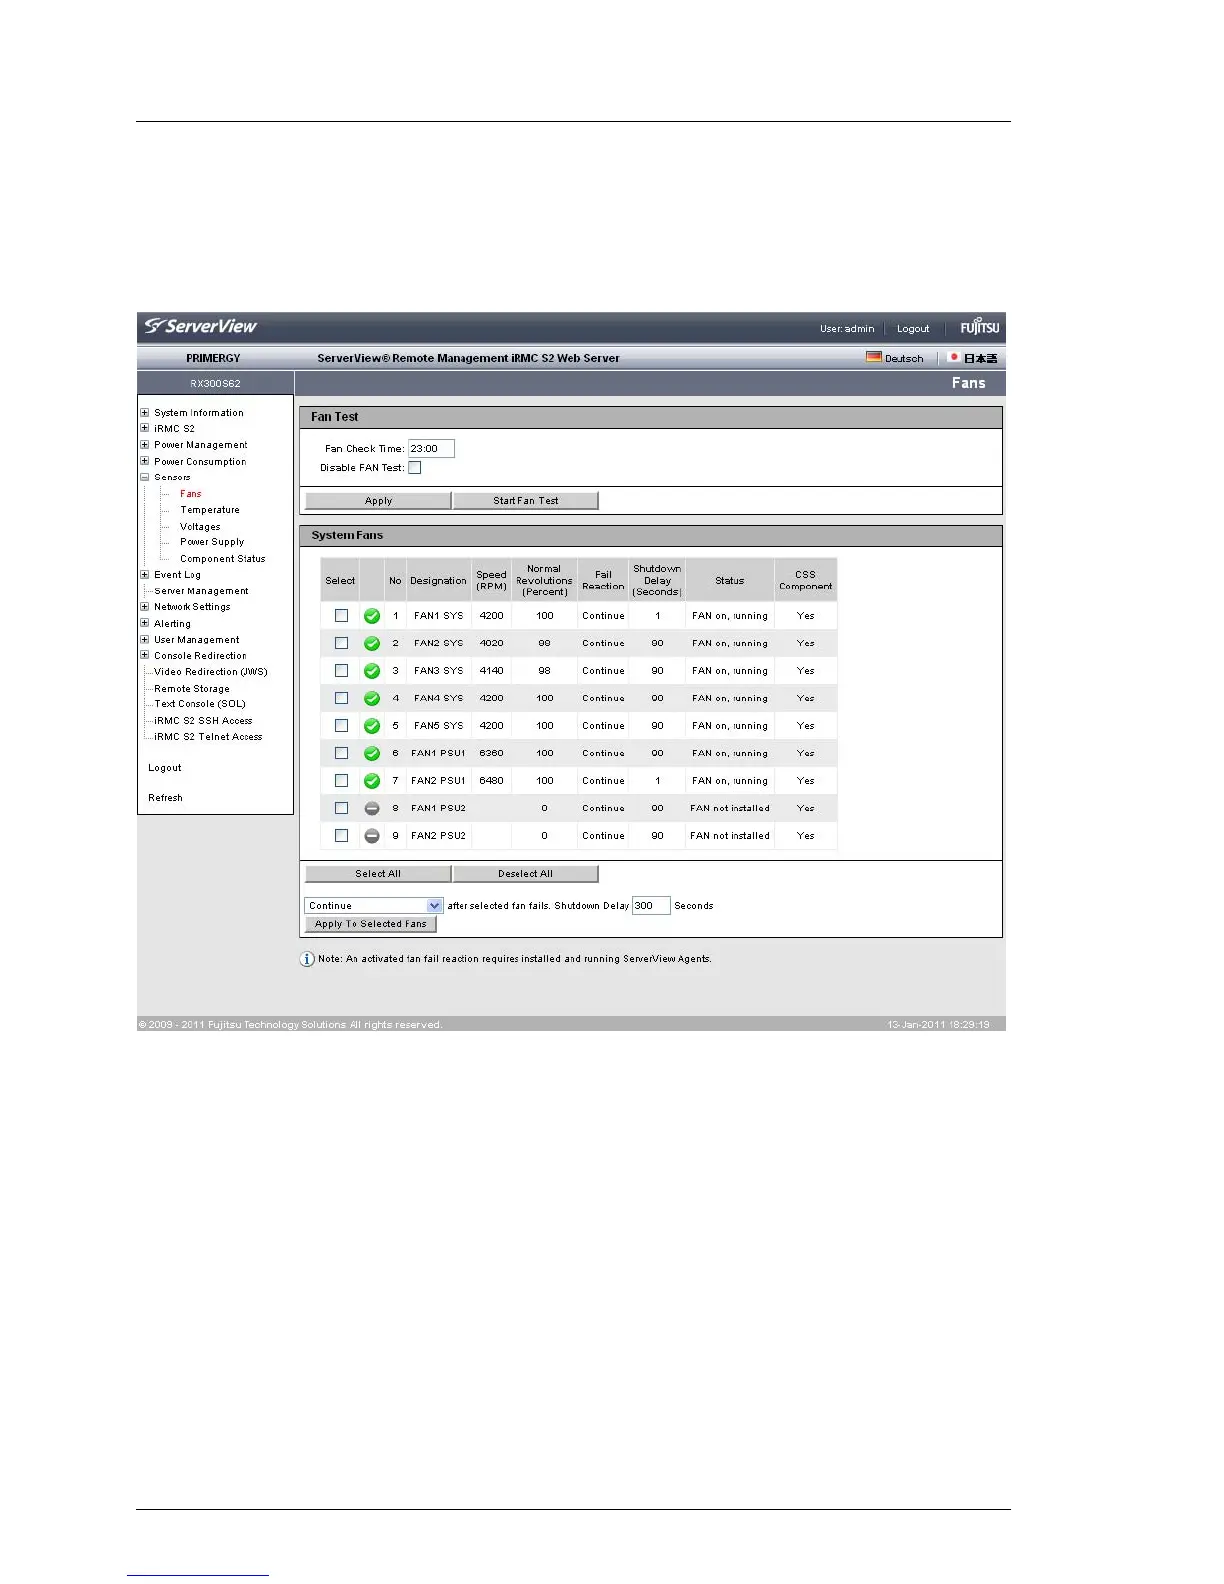1224x1584 pixels.
Task: Open the Power Supply sensor page
Action: pyautogui.click(x=212, y=542)
